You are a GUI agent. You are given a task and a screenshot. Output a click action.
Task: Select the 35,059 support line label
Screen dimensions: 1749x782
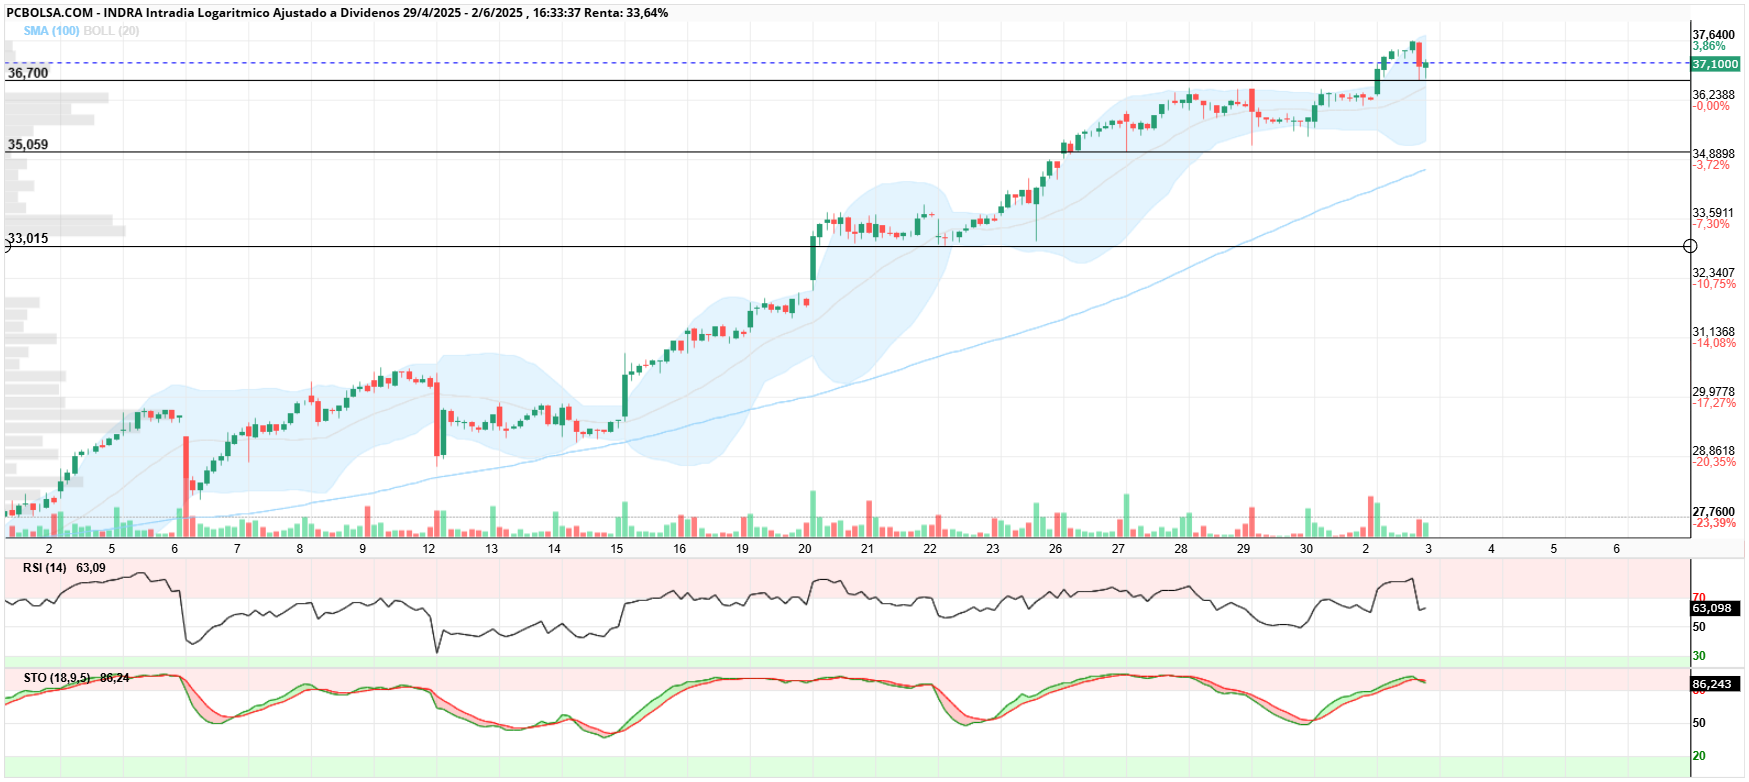click(28, 145)
